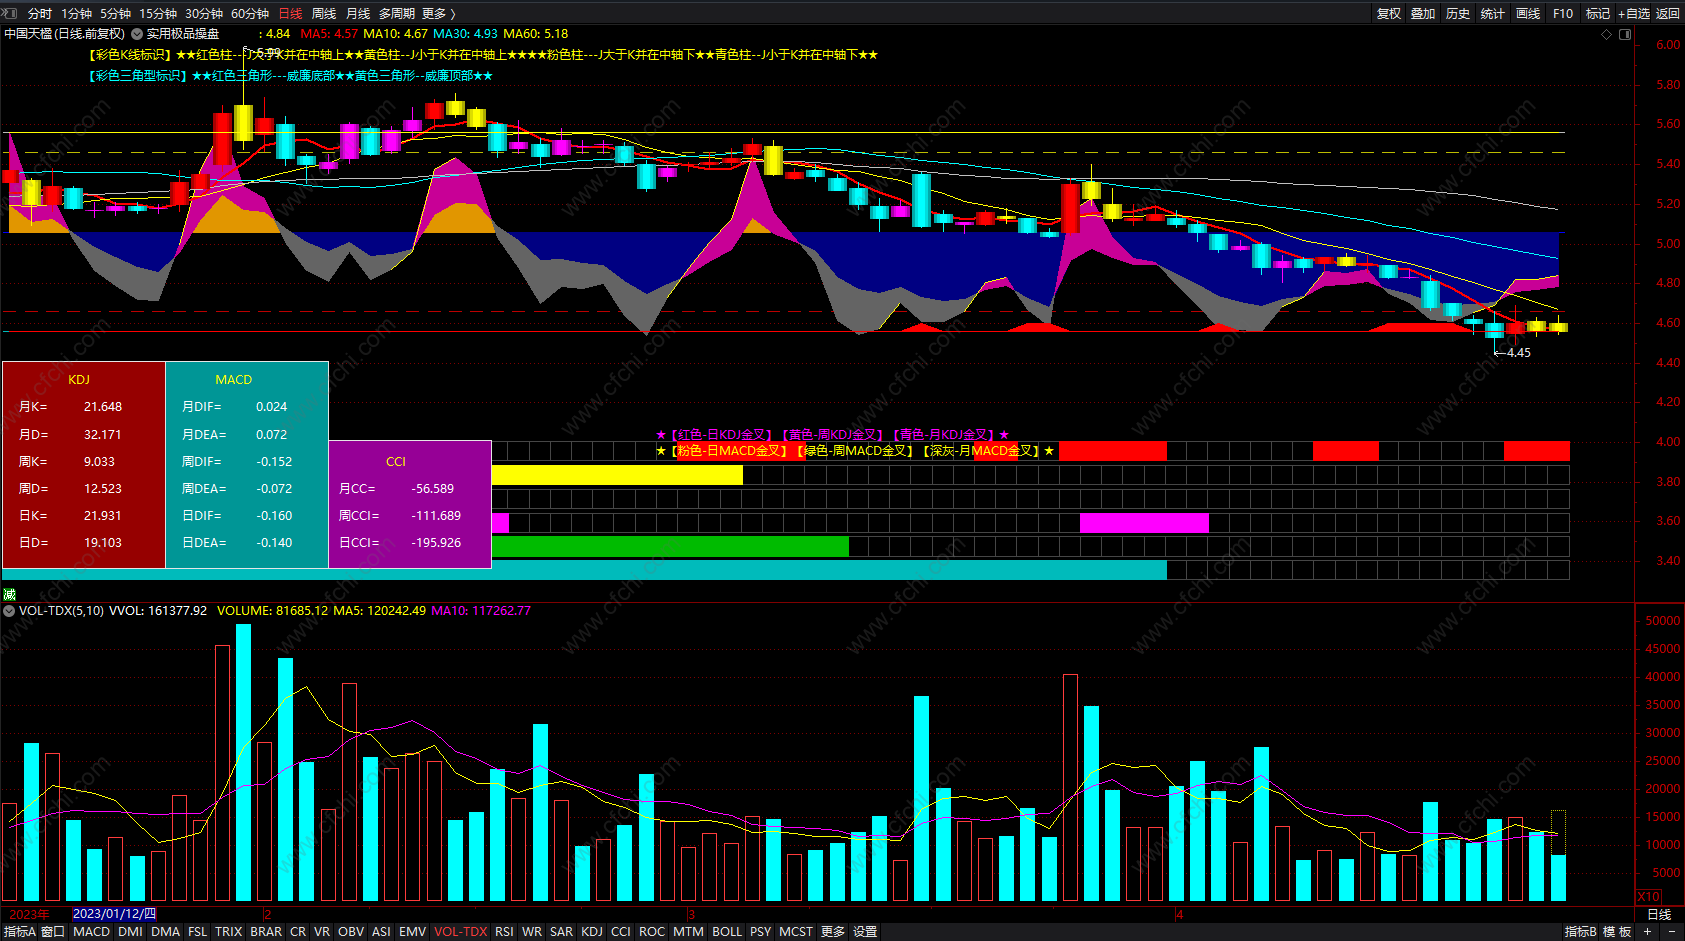Open 多周期 multi-period view

click(397, 13)
